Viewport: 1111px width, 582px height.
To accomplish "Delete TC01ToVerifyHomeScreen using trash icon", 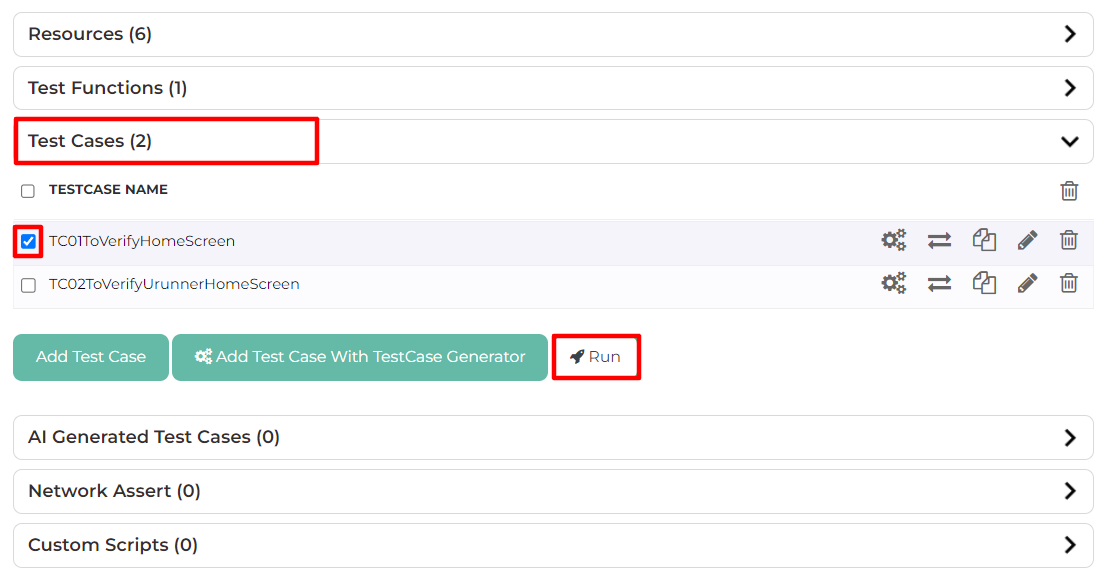I will pos(1068,240).
